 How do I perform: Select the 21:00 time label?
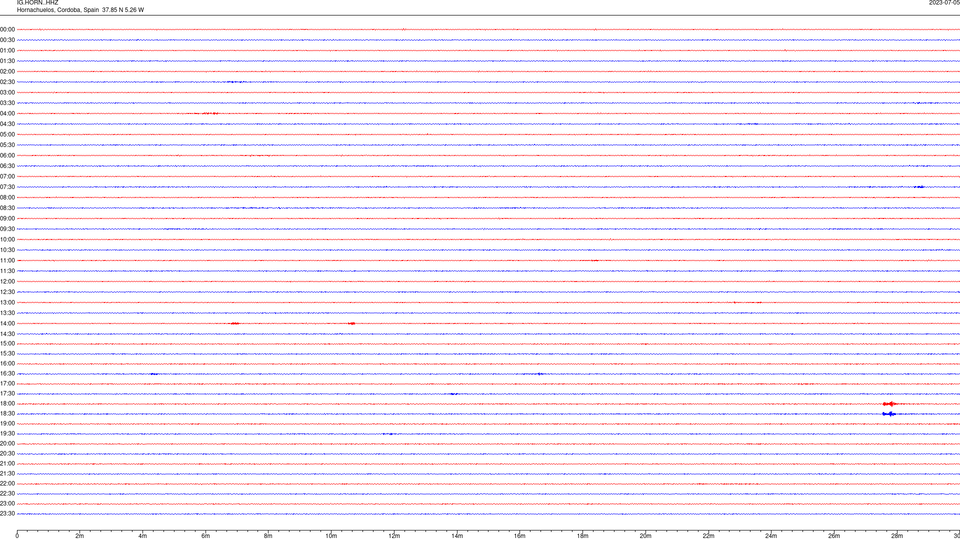coord(7,463)
